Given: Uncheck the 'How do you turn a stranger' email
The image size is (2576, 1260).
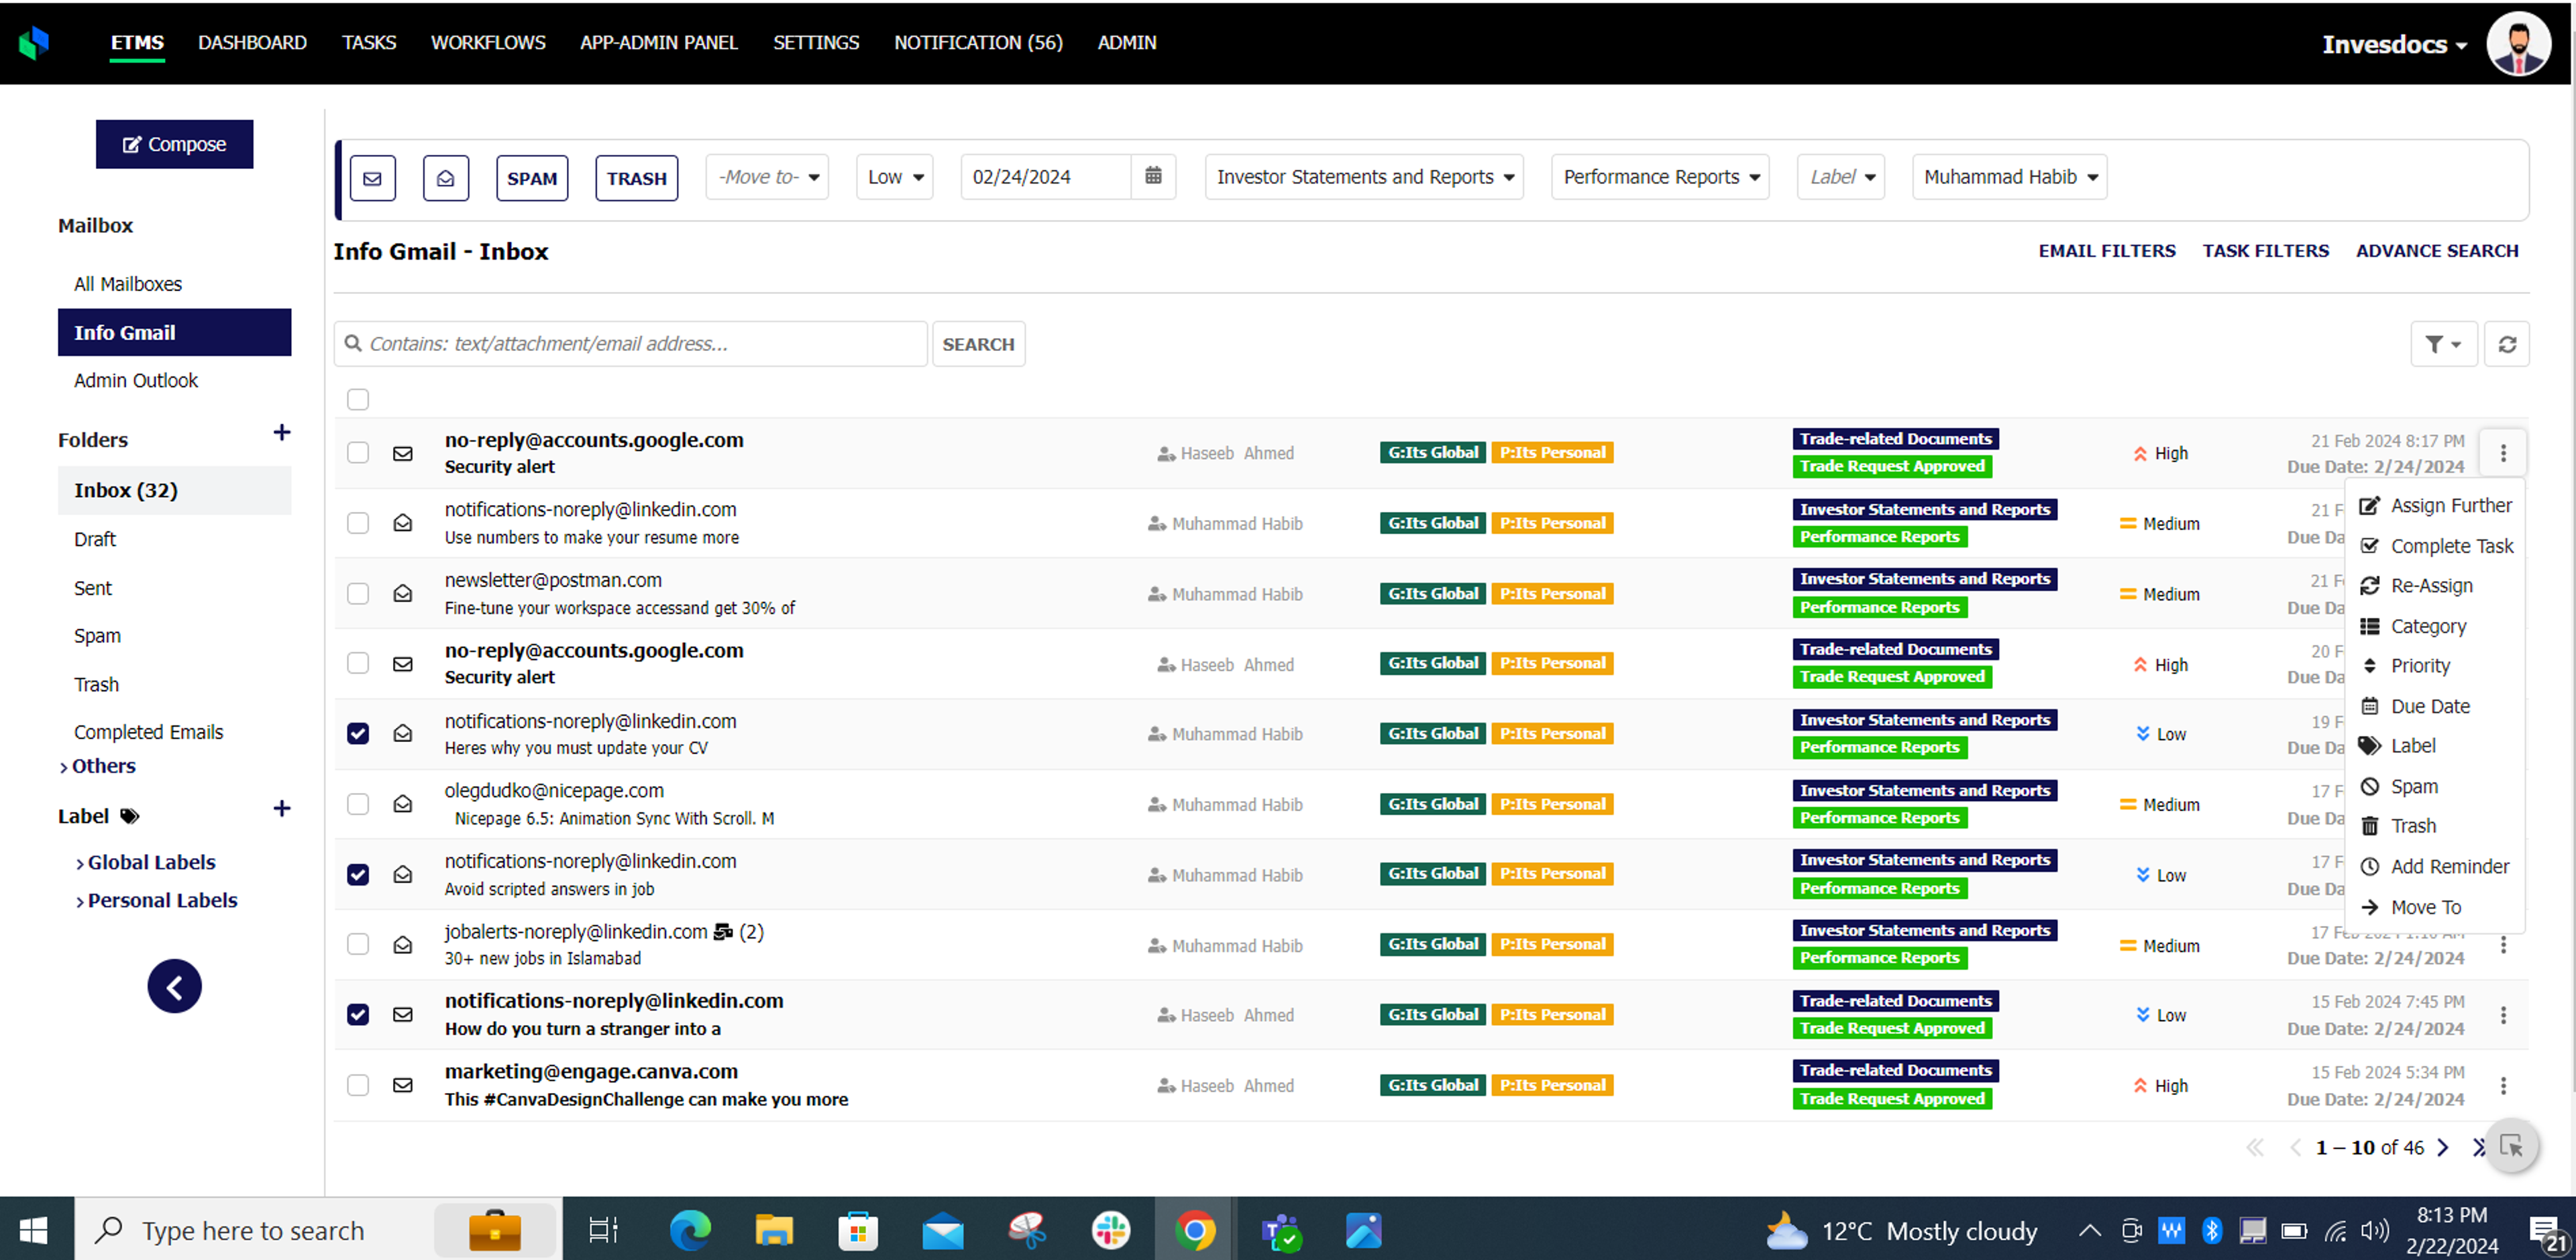Looking at the screenshot, I should (x=357, y=1015).
